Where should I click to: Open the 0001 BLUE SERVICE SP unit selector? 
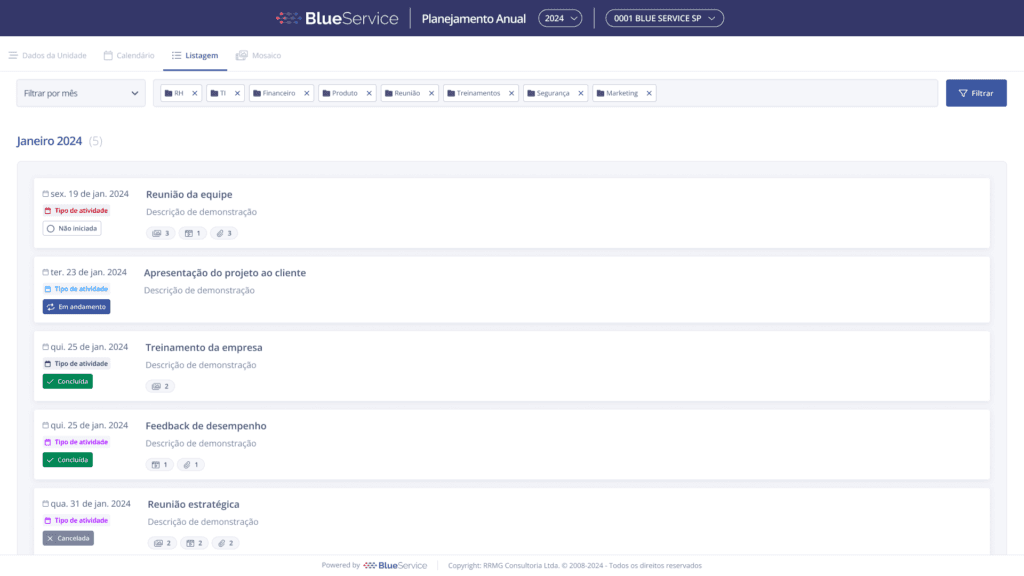(x=664, y=18)
